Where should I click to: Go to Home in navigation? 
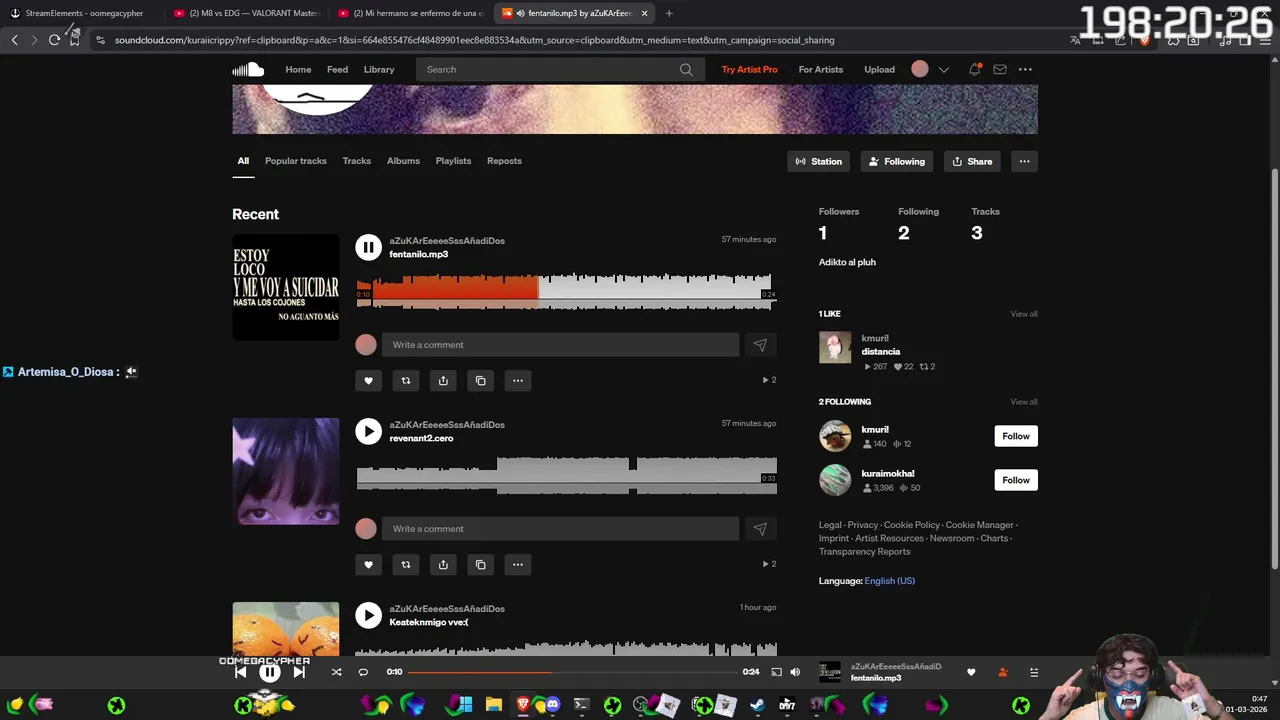[x=298, y=69]
